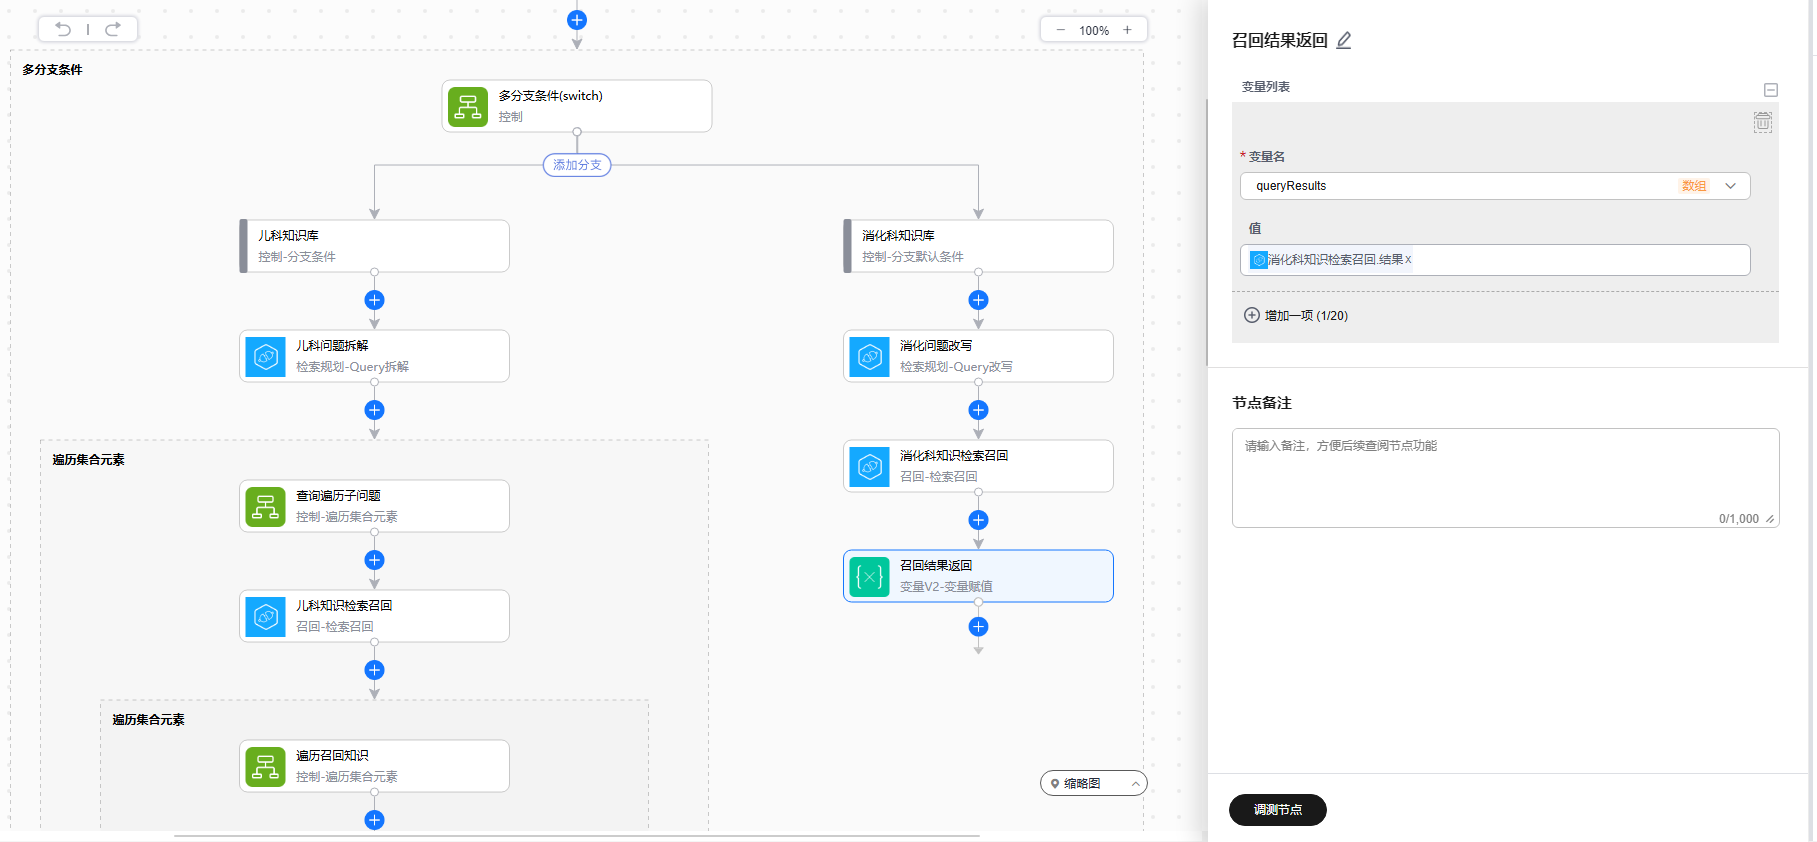Screen dimensions: 1817x842
Task: Zoom in with the plus icon
Action: [1127, 30]
